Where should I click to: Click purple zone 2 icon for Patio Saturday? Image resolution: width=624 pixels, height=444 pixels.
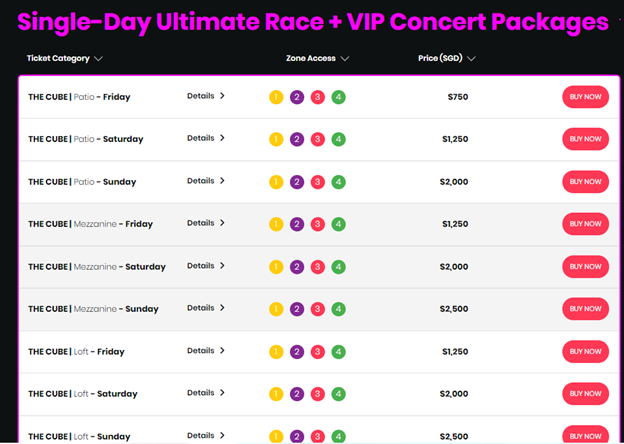[x=297, y=140]
